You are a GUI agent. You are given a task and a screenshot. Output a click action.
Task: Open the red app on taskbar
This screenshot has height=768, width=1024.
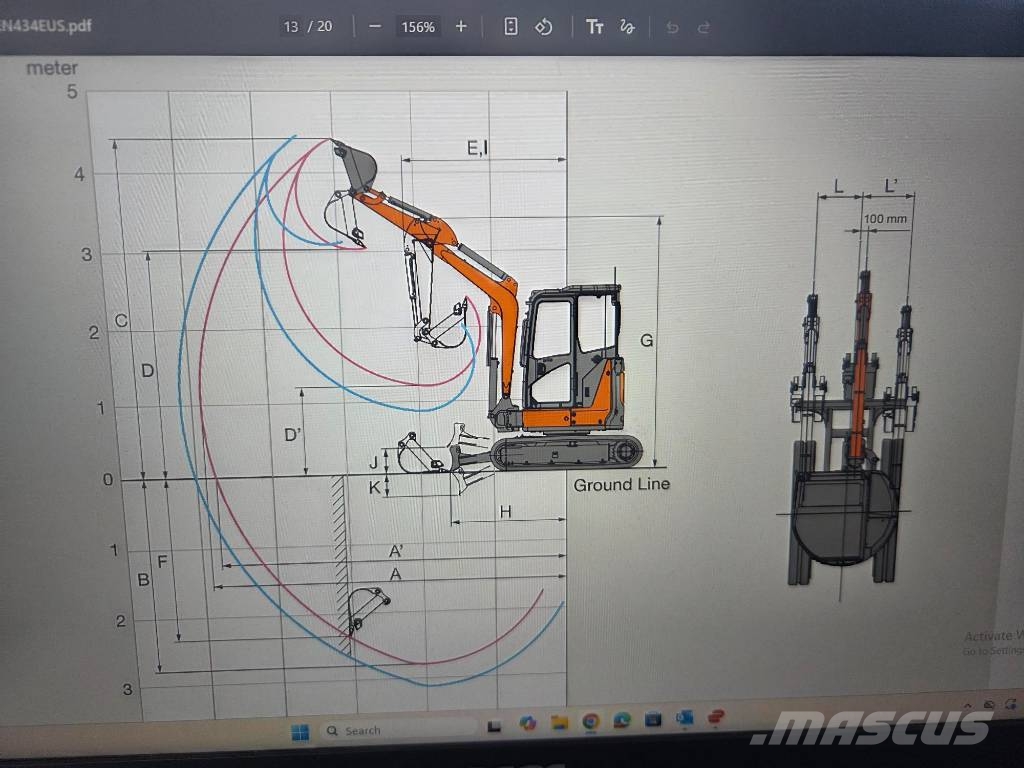716,717
